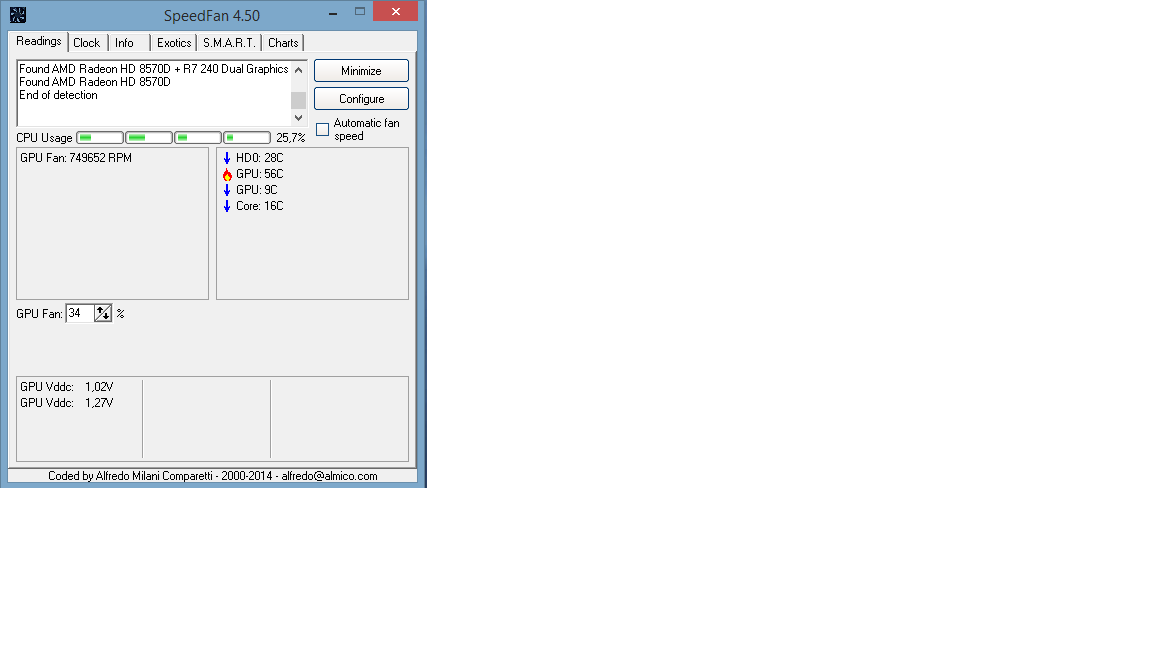Show the Charts tab

point(283,43)
